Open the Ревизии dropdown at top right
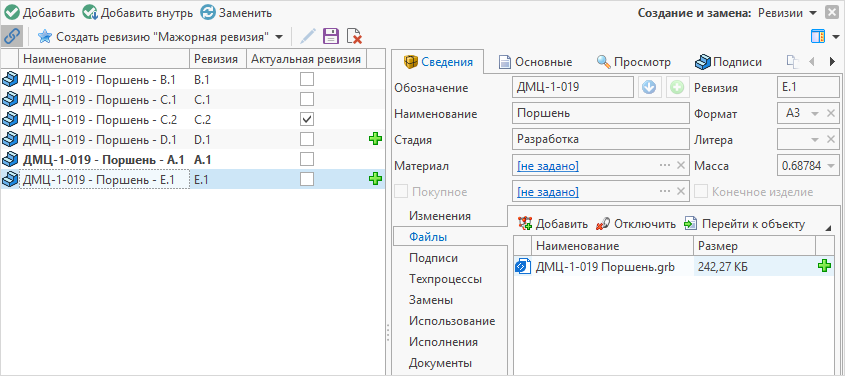845x376 pixels. (813, 12)
